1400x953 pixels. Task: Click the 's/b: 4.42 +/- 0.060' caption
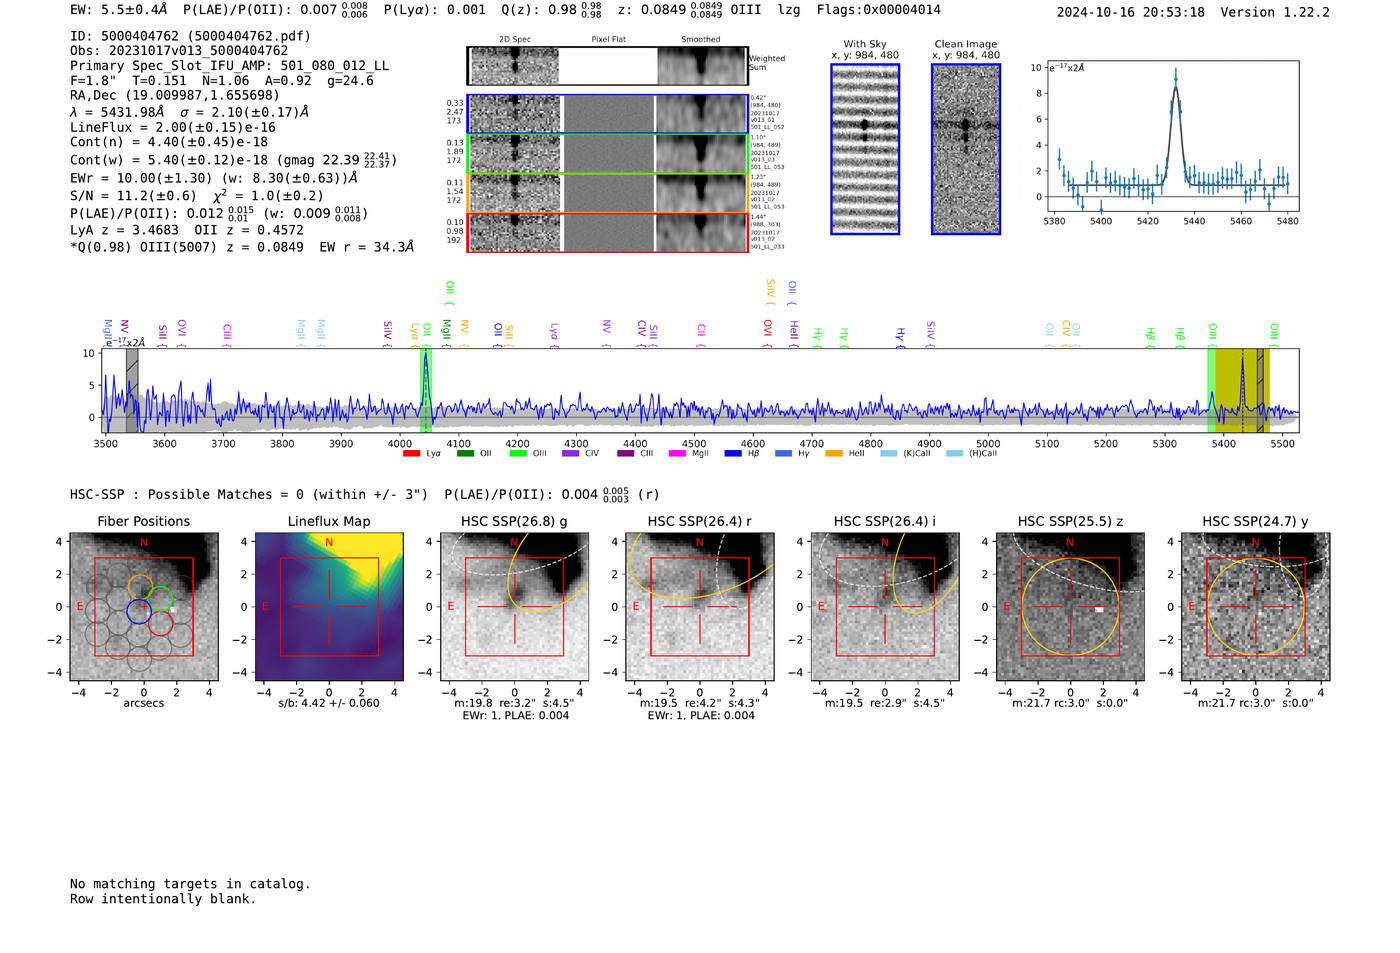329,703
